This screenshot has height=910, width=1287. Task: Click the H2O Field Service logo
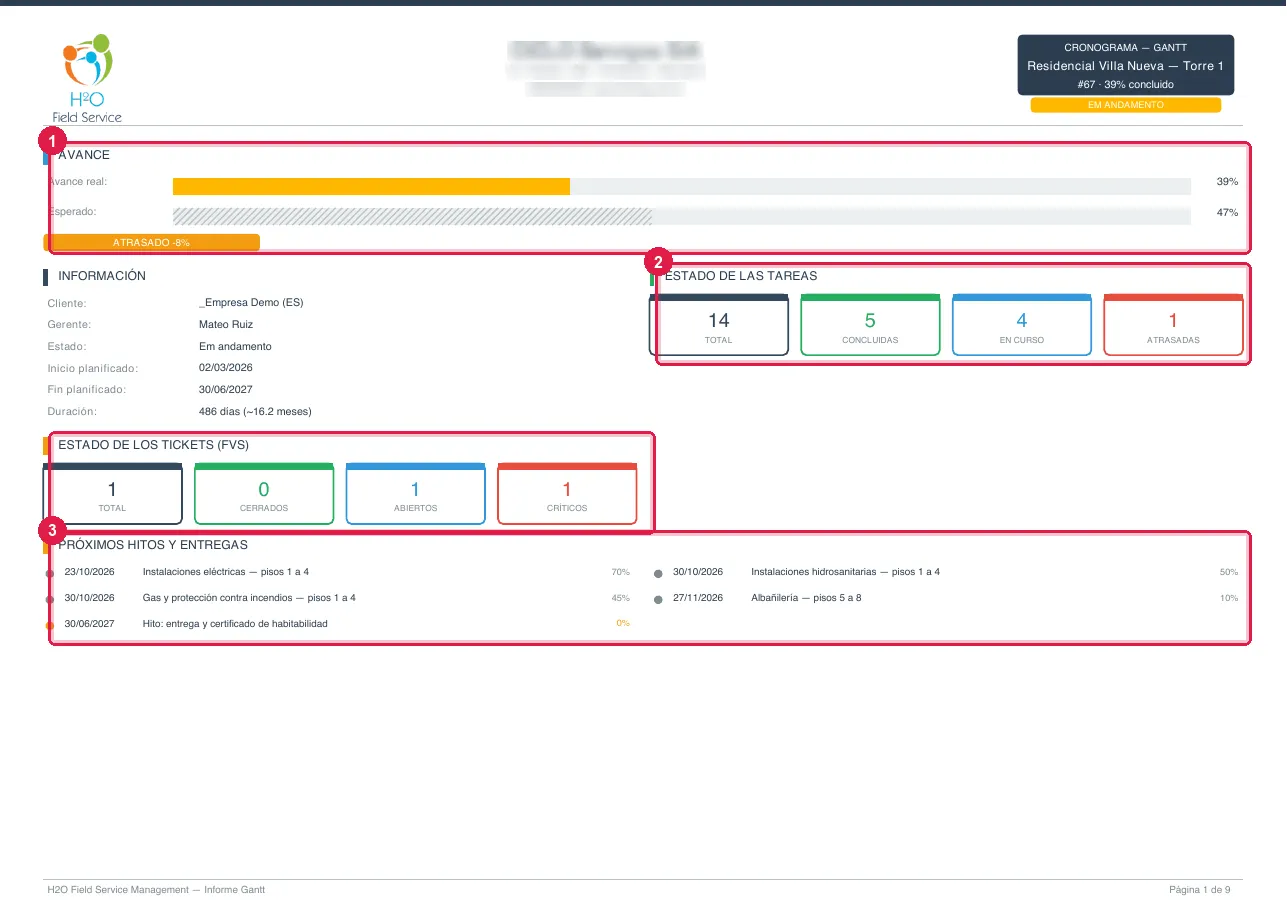click(87, 78)
